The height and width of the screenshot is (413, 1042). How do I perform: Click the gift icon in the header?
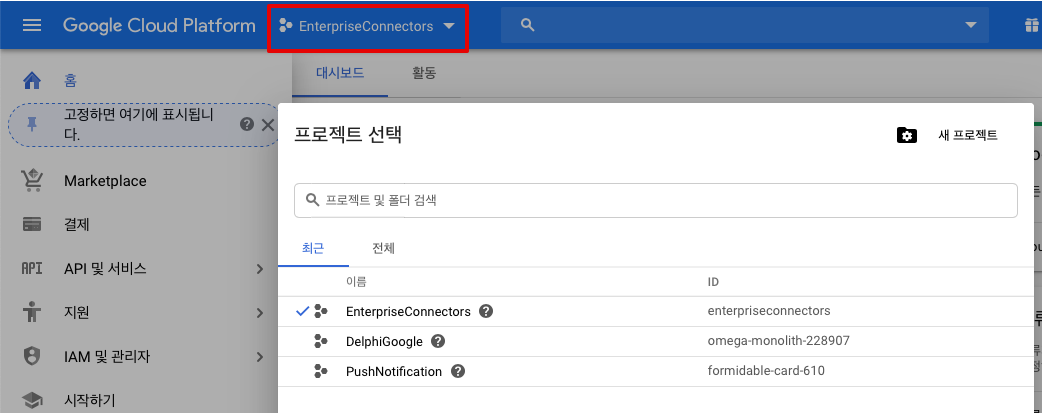coord(1032,26)
